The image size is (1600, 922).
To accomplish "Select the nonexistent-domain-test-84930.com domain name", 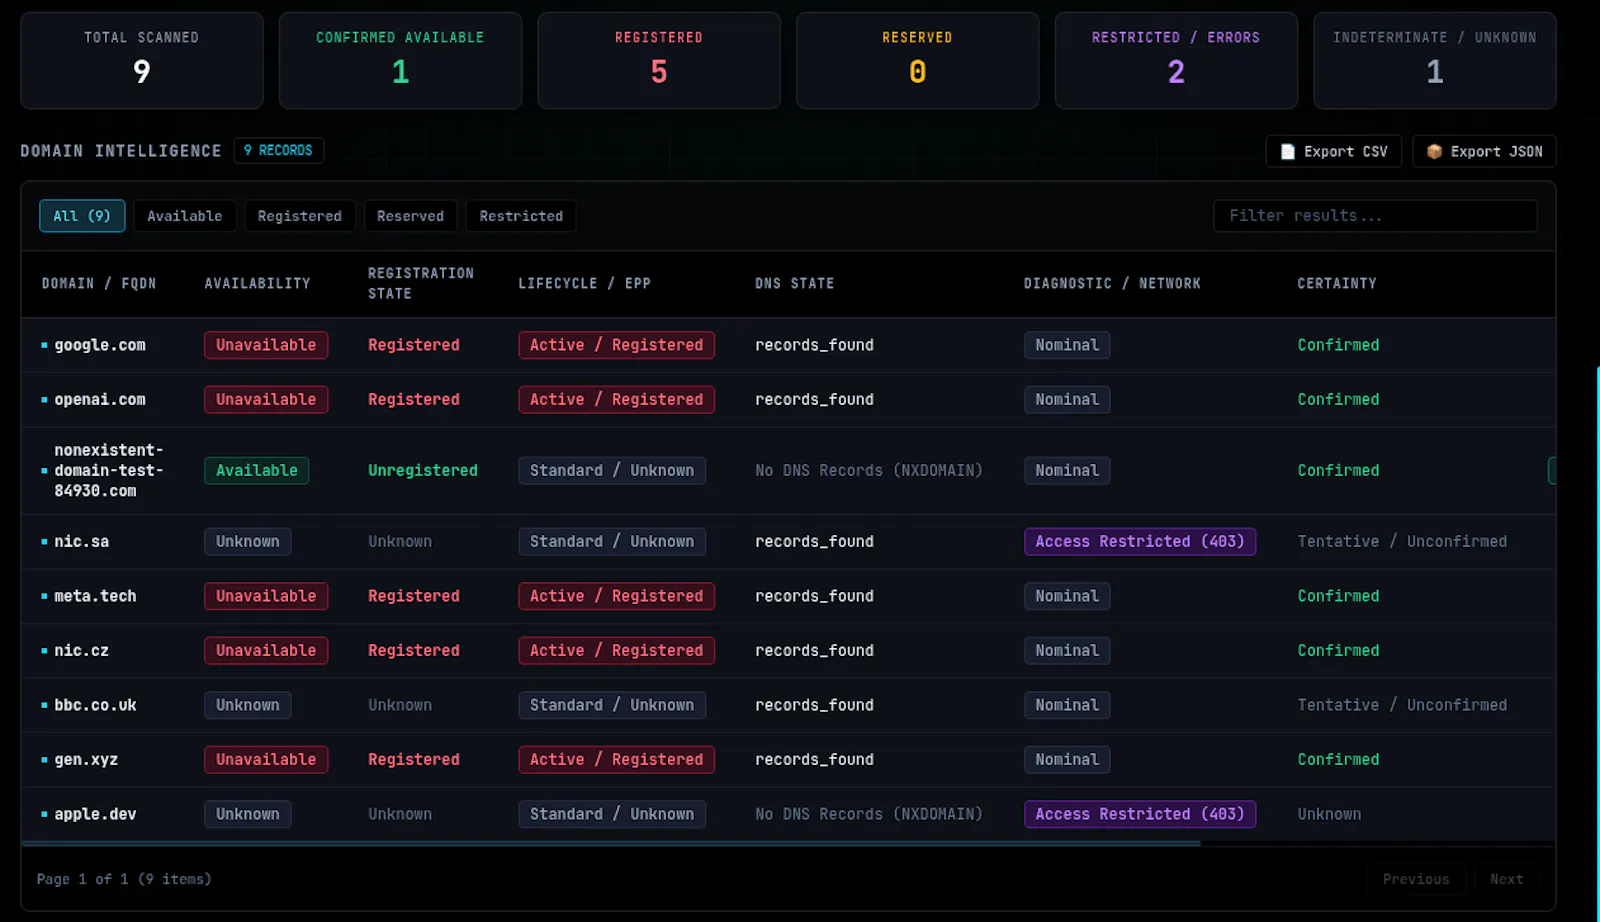I will click(108, 470).
